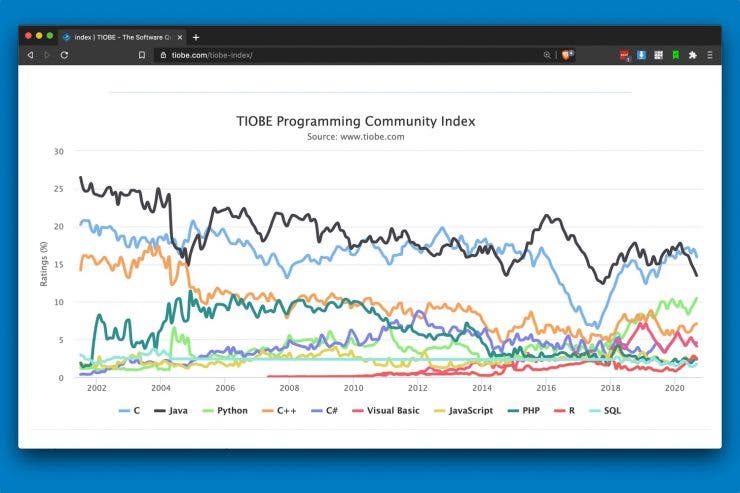Click the '2016' x-axis label
This screenshot has width=740, height=493.
(x=546, y=388)
